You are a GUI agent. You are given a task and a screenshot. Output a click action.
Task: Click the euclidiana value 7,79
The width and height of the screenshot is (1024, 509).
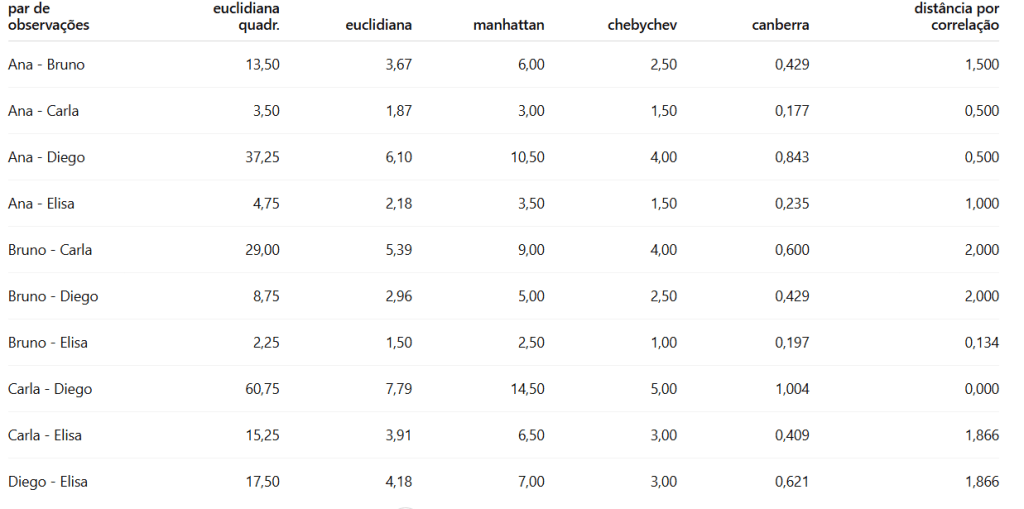pos(398,389)
